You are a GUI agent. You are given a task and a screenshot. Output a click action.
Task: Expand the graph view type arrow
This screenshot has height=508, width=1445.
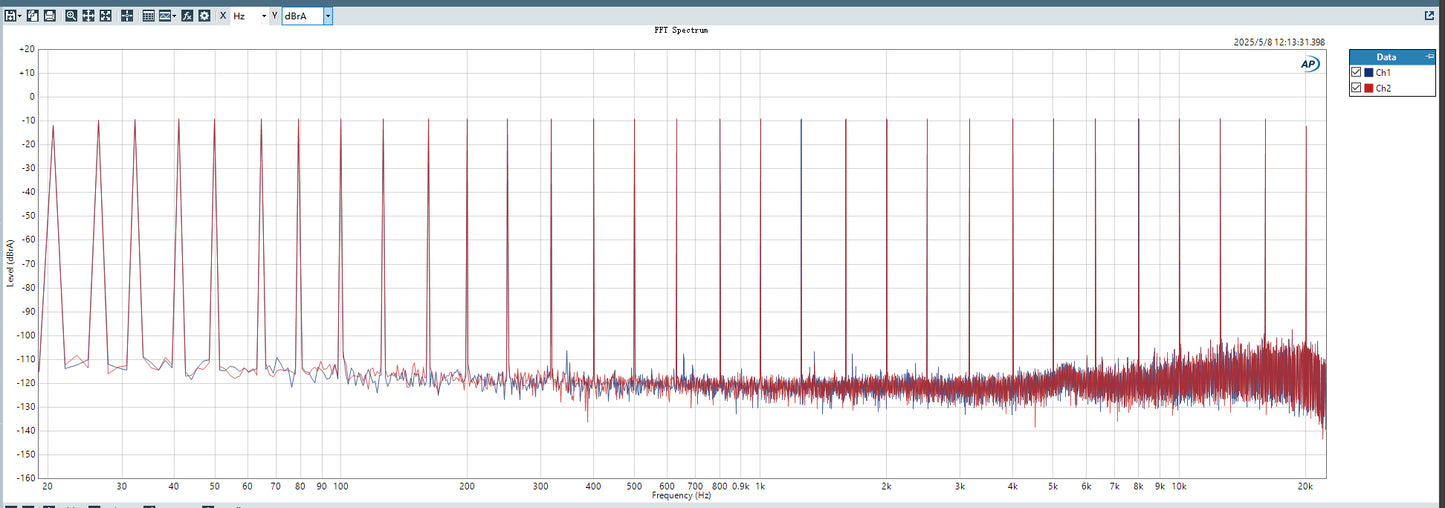(x=174, y=16)
